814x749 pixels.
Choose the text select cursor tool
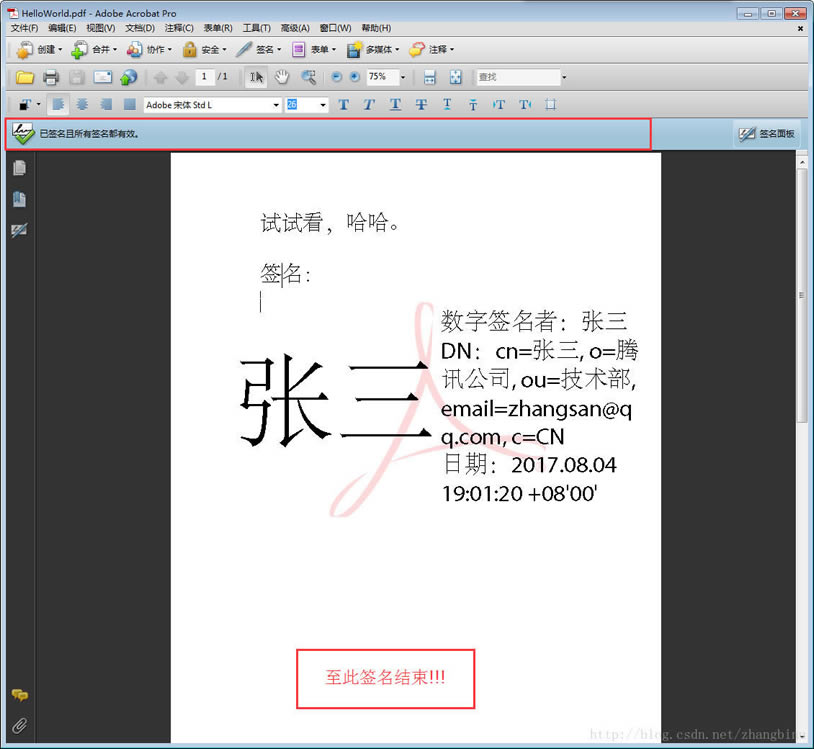pyautogui.click(x=256, y=77)
